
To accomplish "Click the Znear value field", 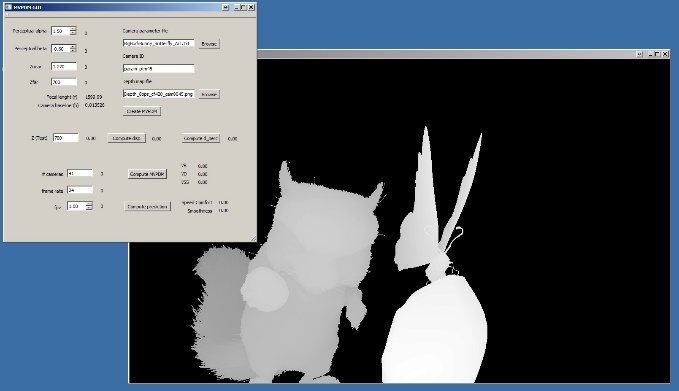I will [64, 66].
